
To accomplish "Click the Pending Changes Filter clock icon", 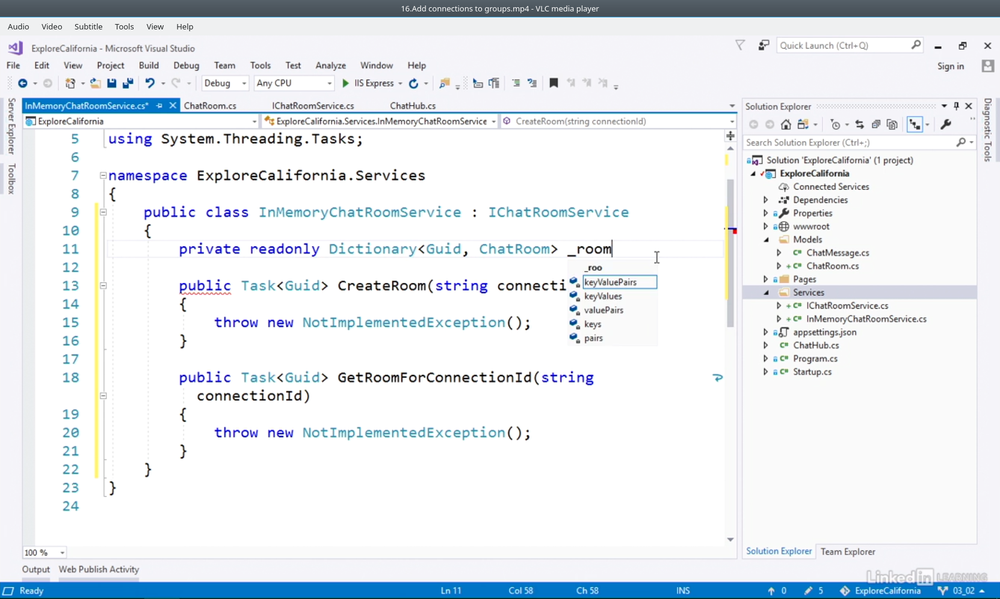I will pyautogui.click(x=835, y=124).
